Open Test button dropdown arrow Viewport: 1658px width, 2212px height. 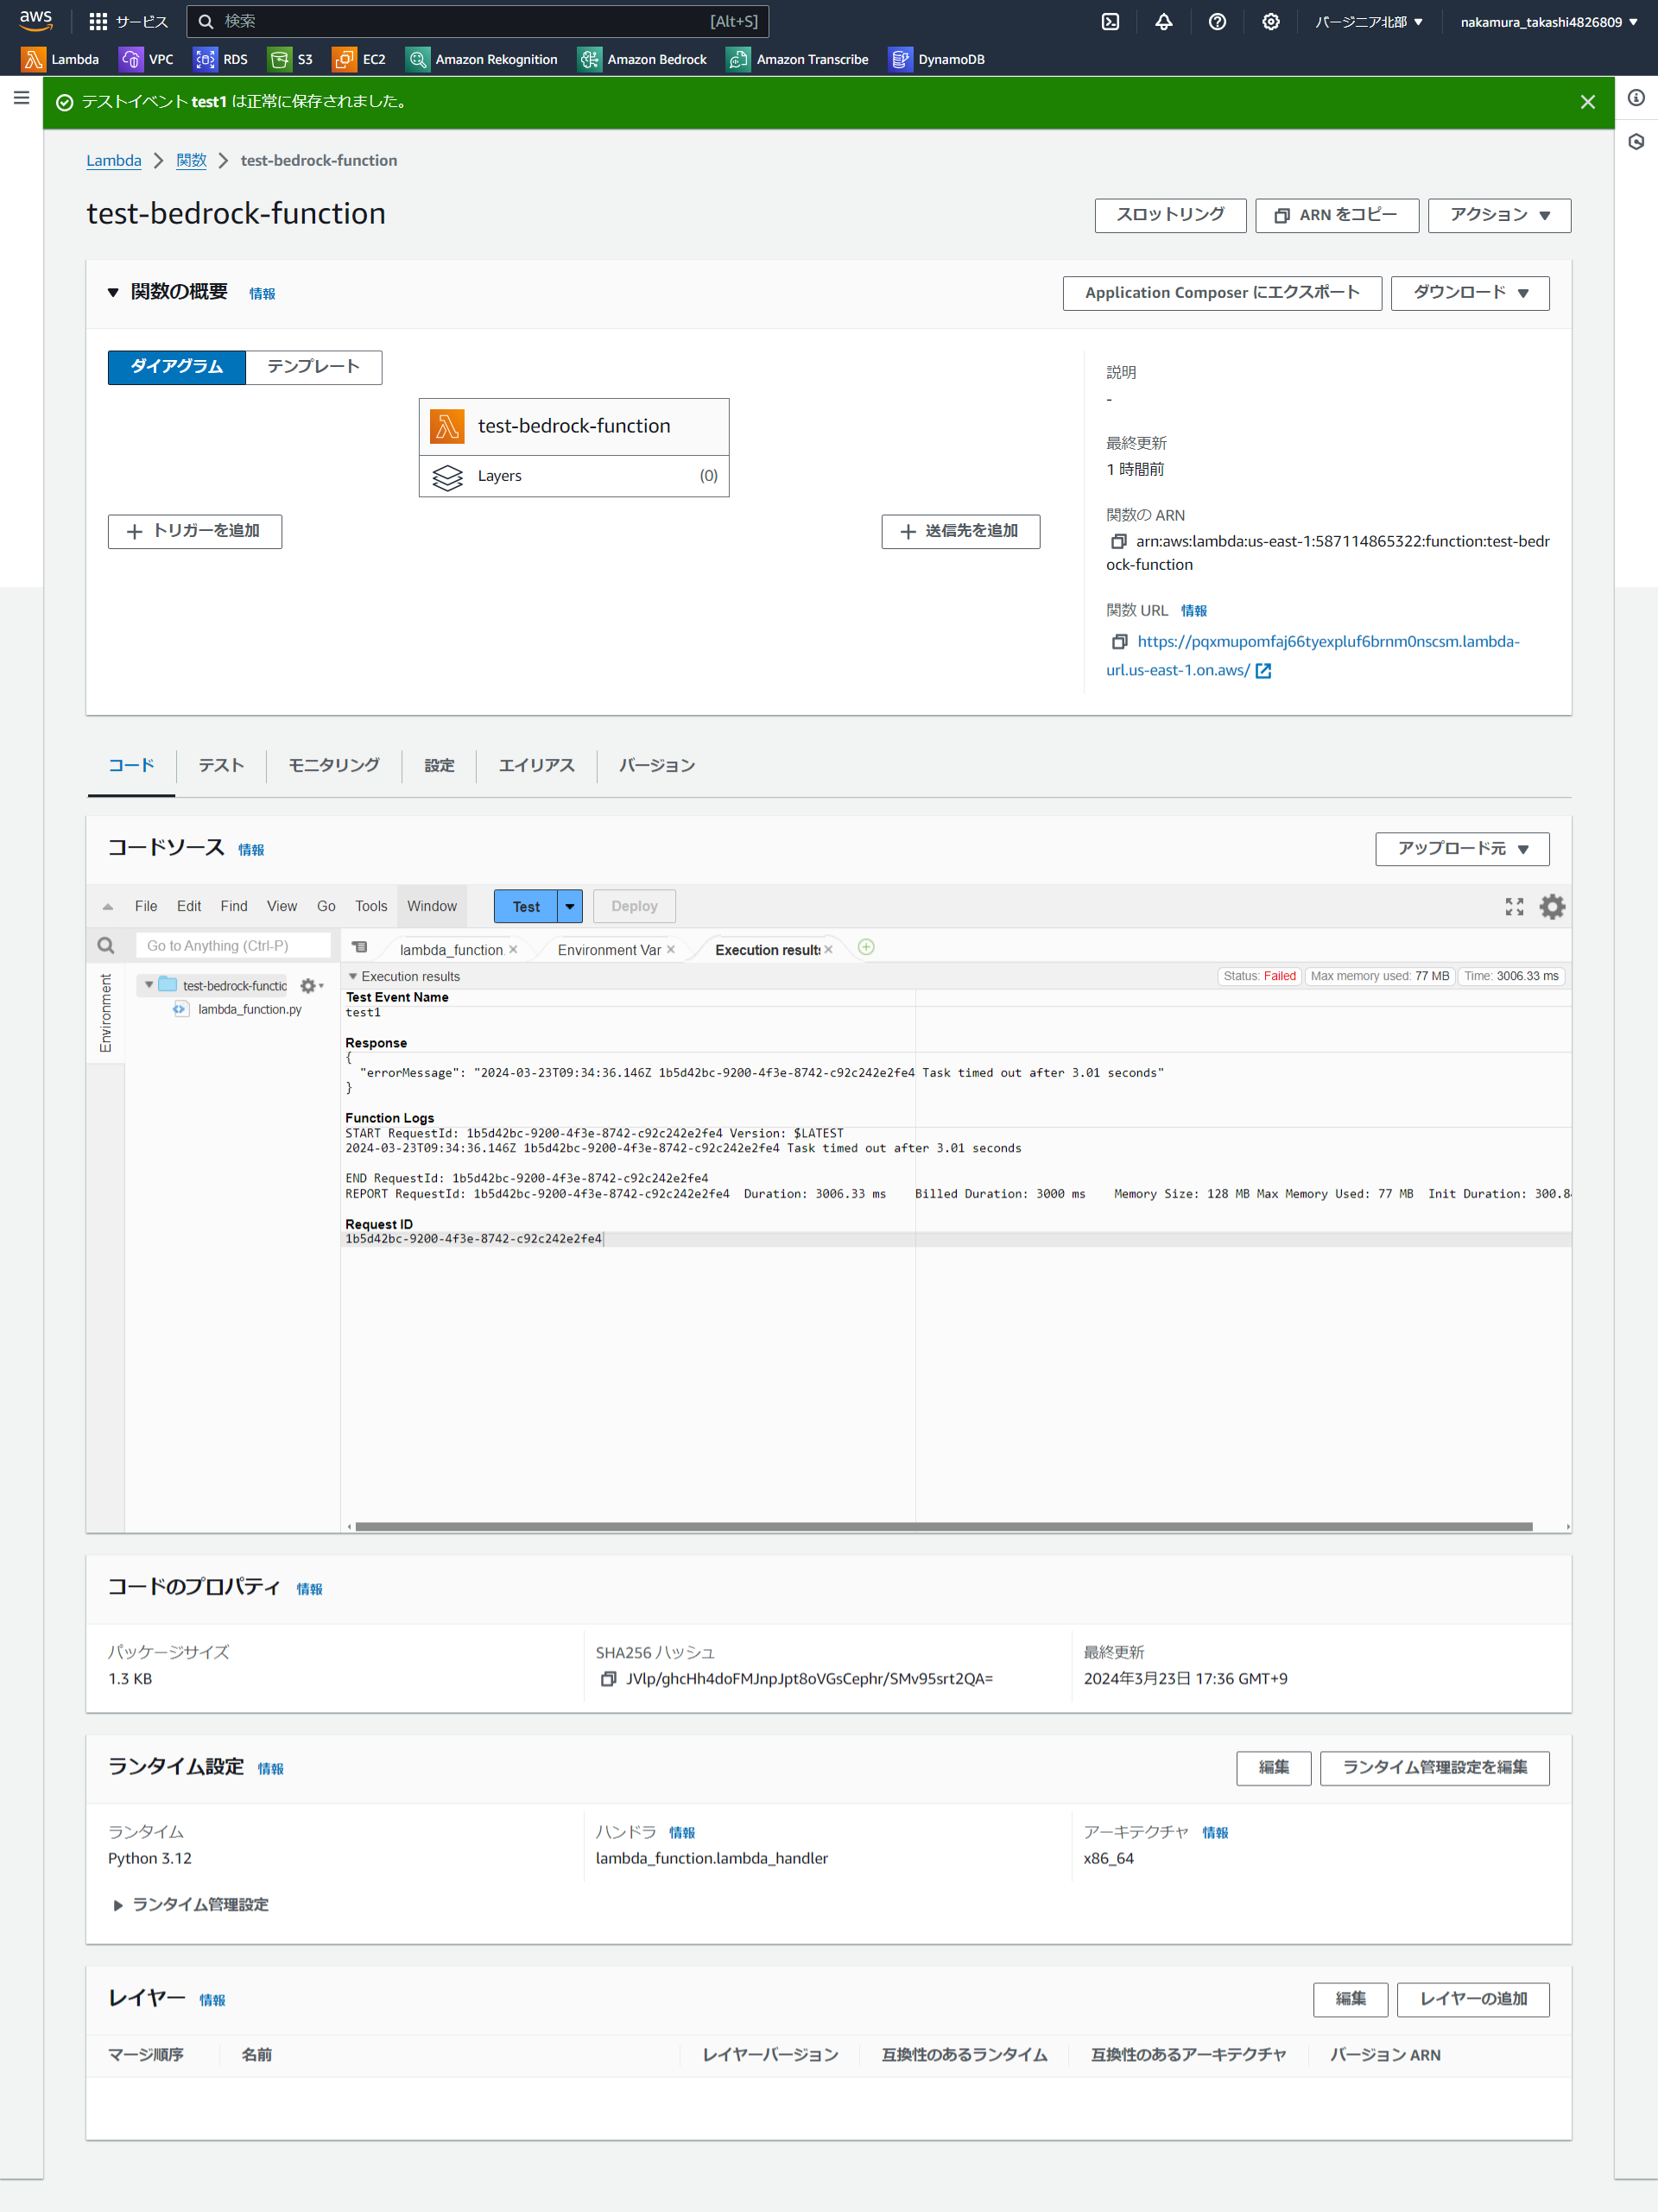point(570,907)
